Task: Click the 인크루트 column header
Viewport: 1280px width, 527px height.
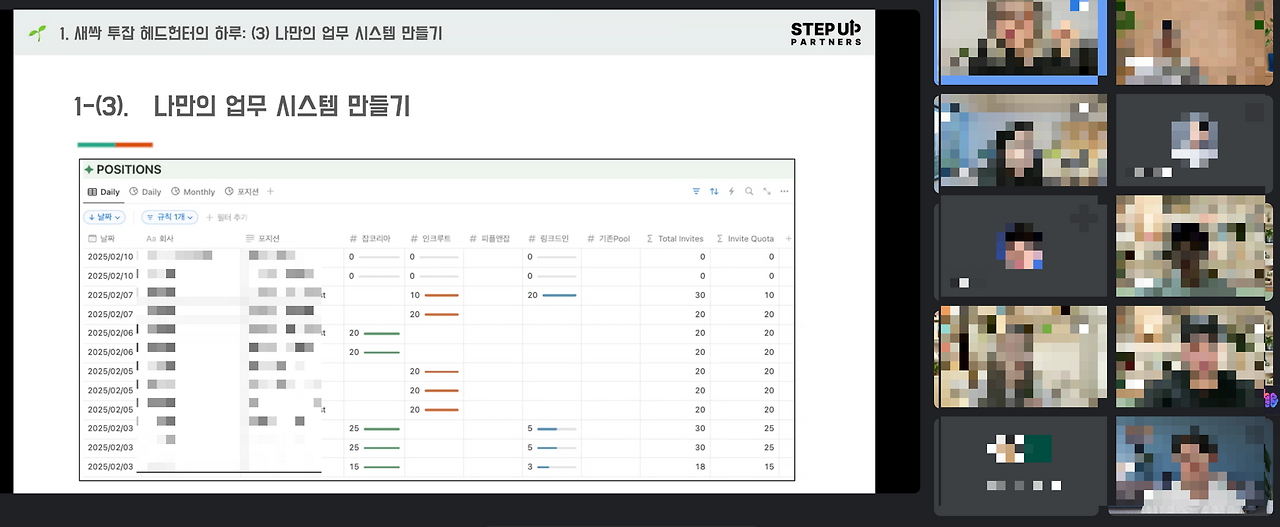Action: pos(430,239)
